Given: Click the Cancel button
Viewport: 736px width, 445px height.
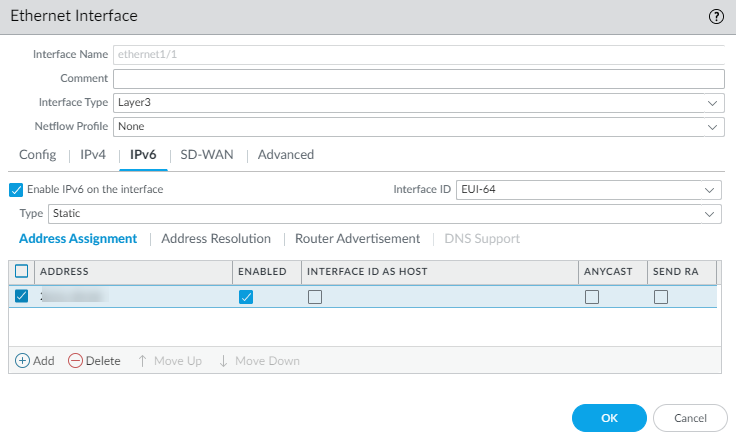Looking at the screenshot, I should [x=690, y=418].
